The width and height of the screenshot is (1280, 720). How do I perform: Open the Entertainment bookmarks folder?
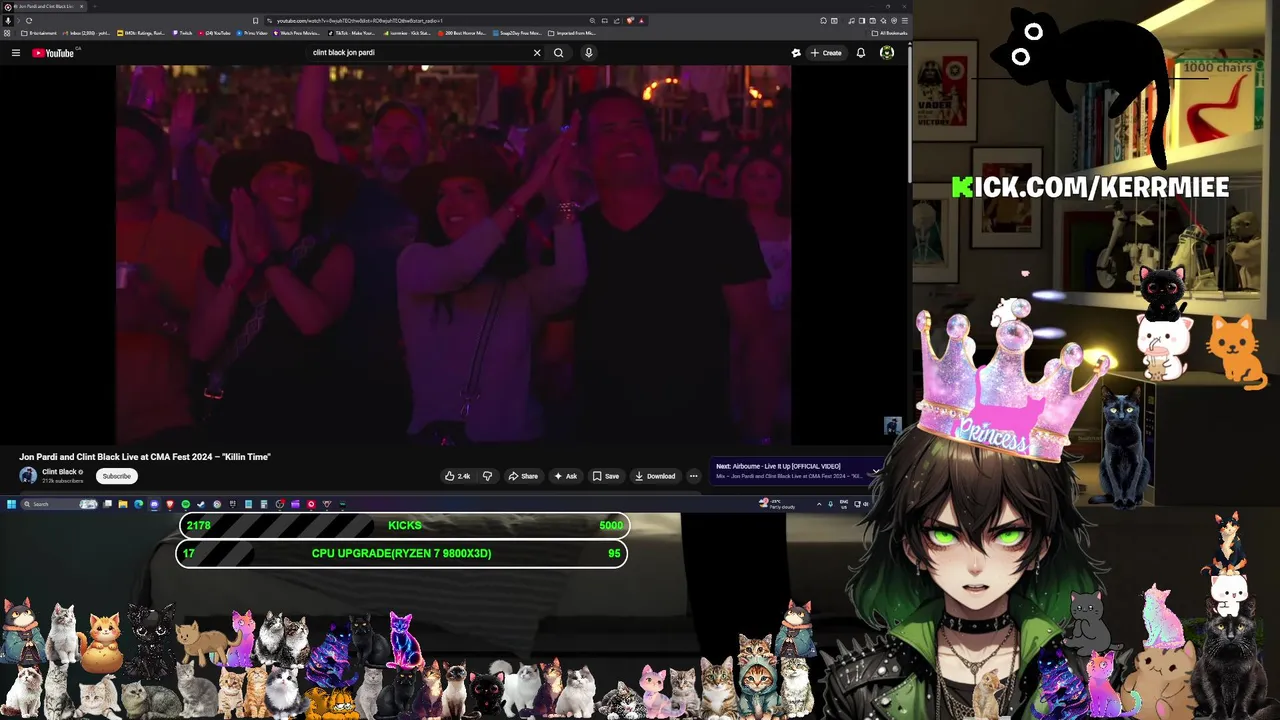pyautogui.click(x=39, y=33)
